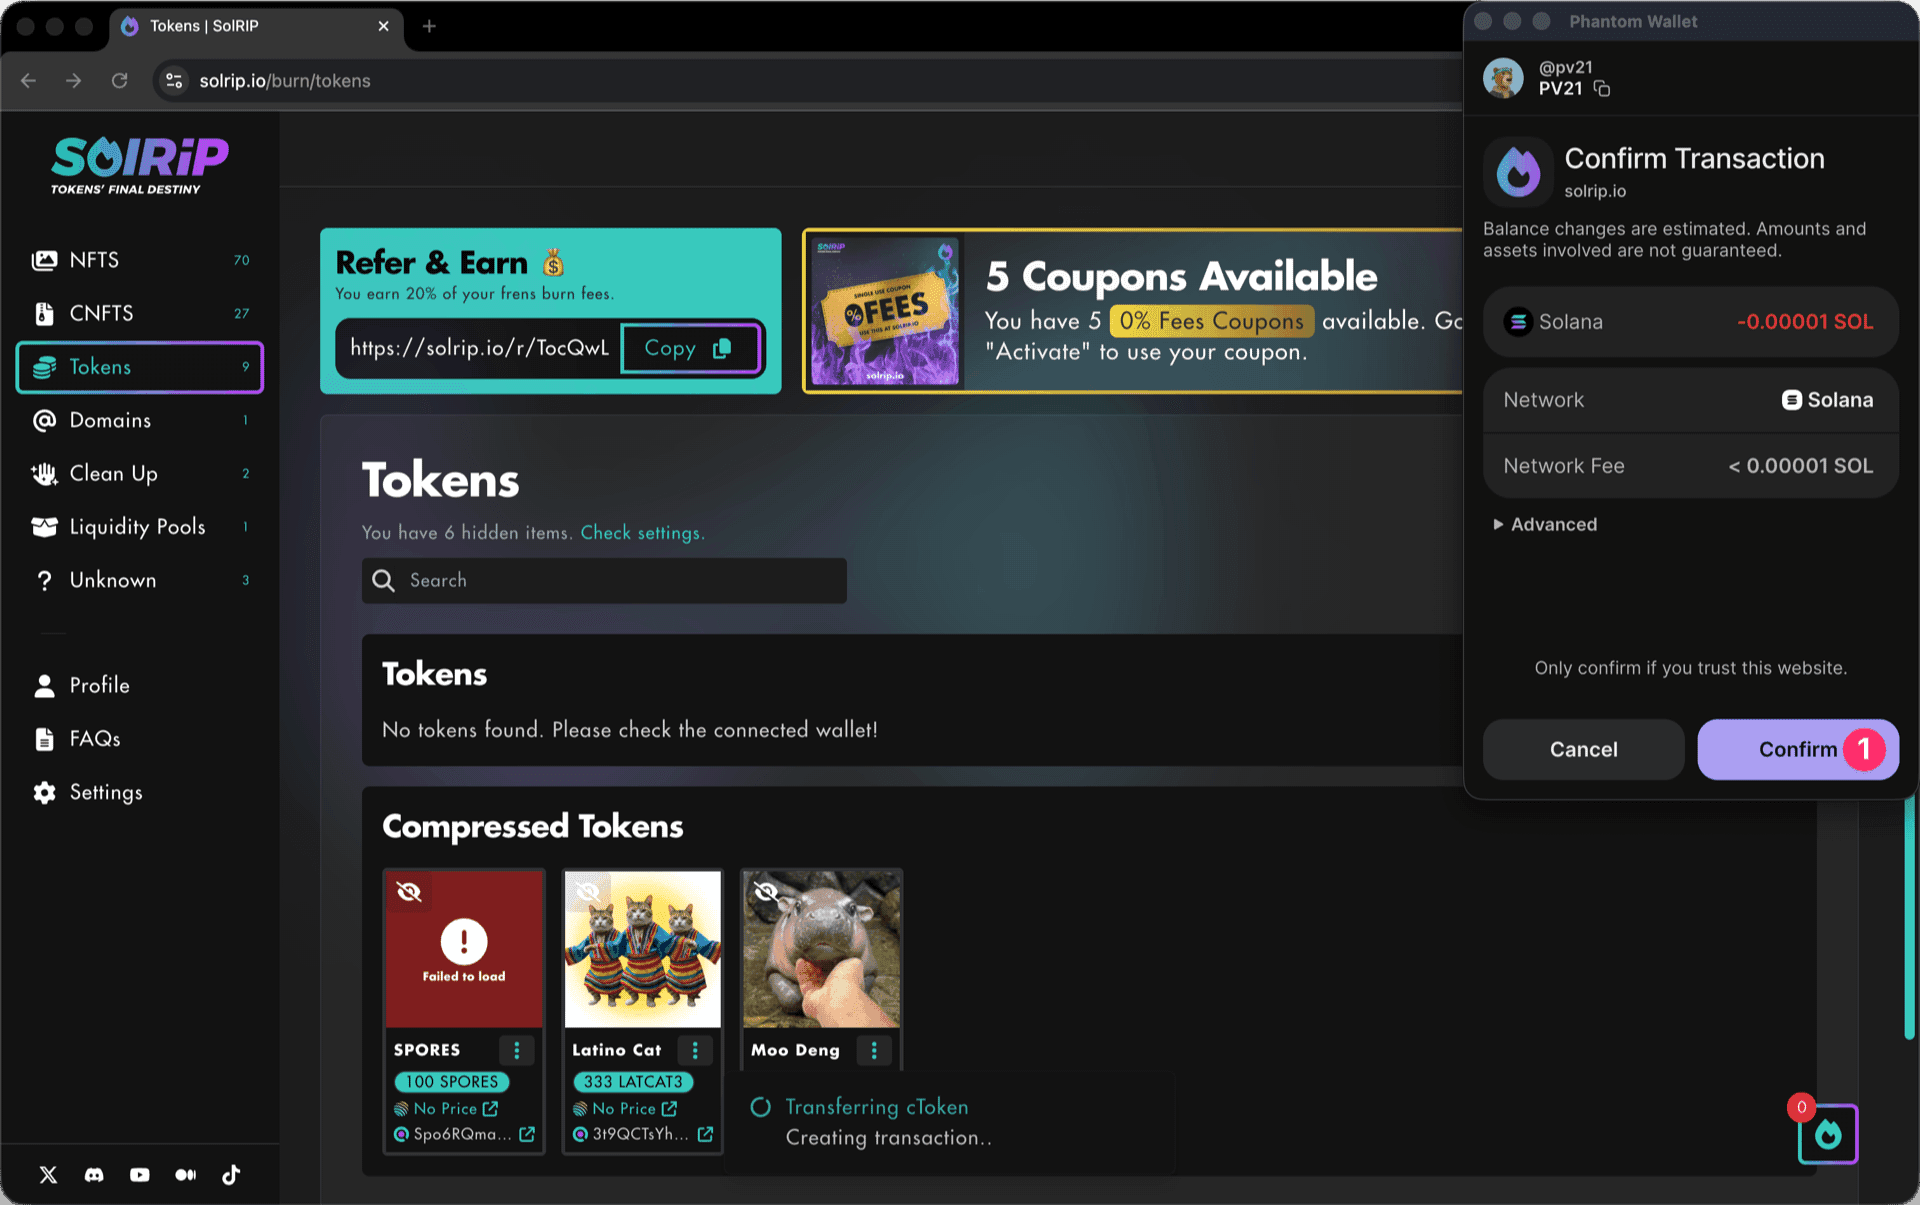Select the Tokens | SolRIP browser tab
Viewport: 1920px width, 1205px height.
coord(255,26)
